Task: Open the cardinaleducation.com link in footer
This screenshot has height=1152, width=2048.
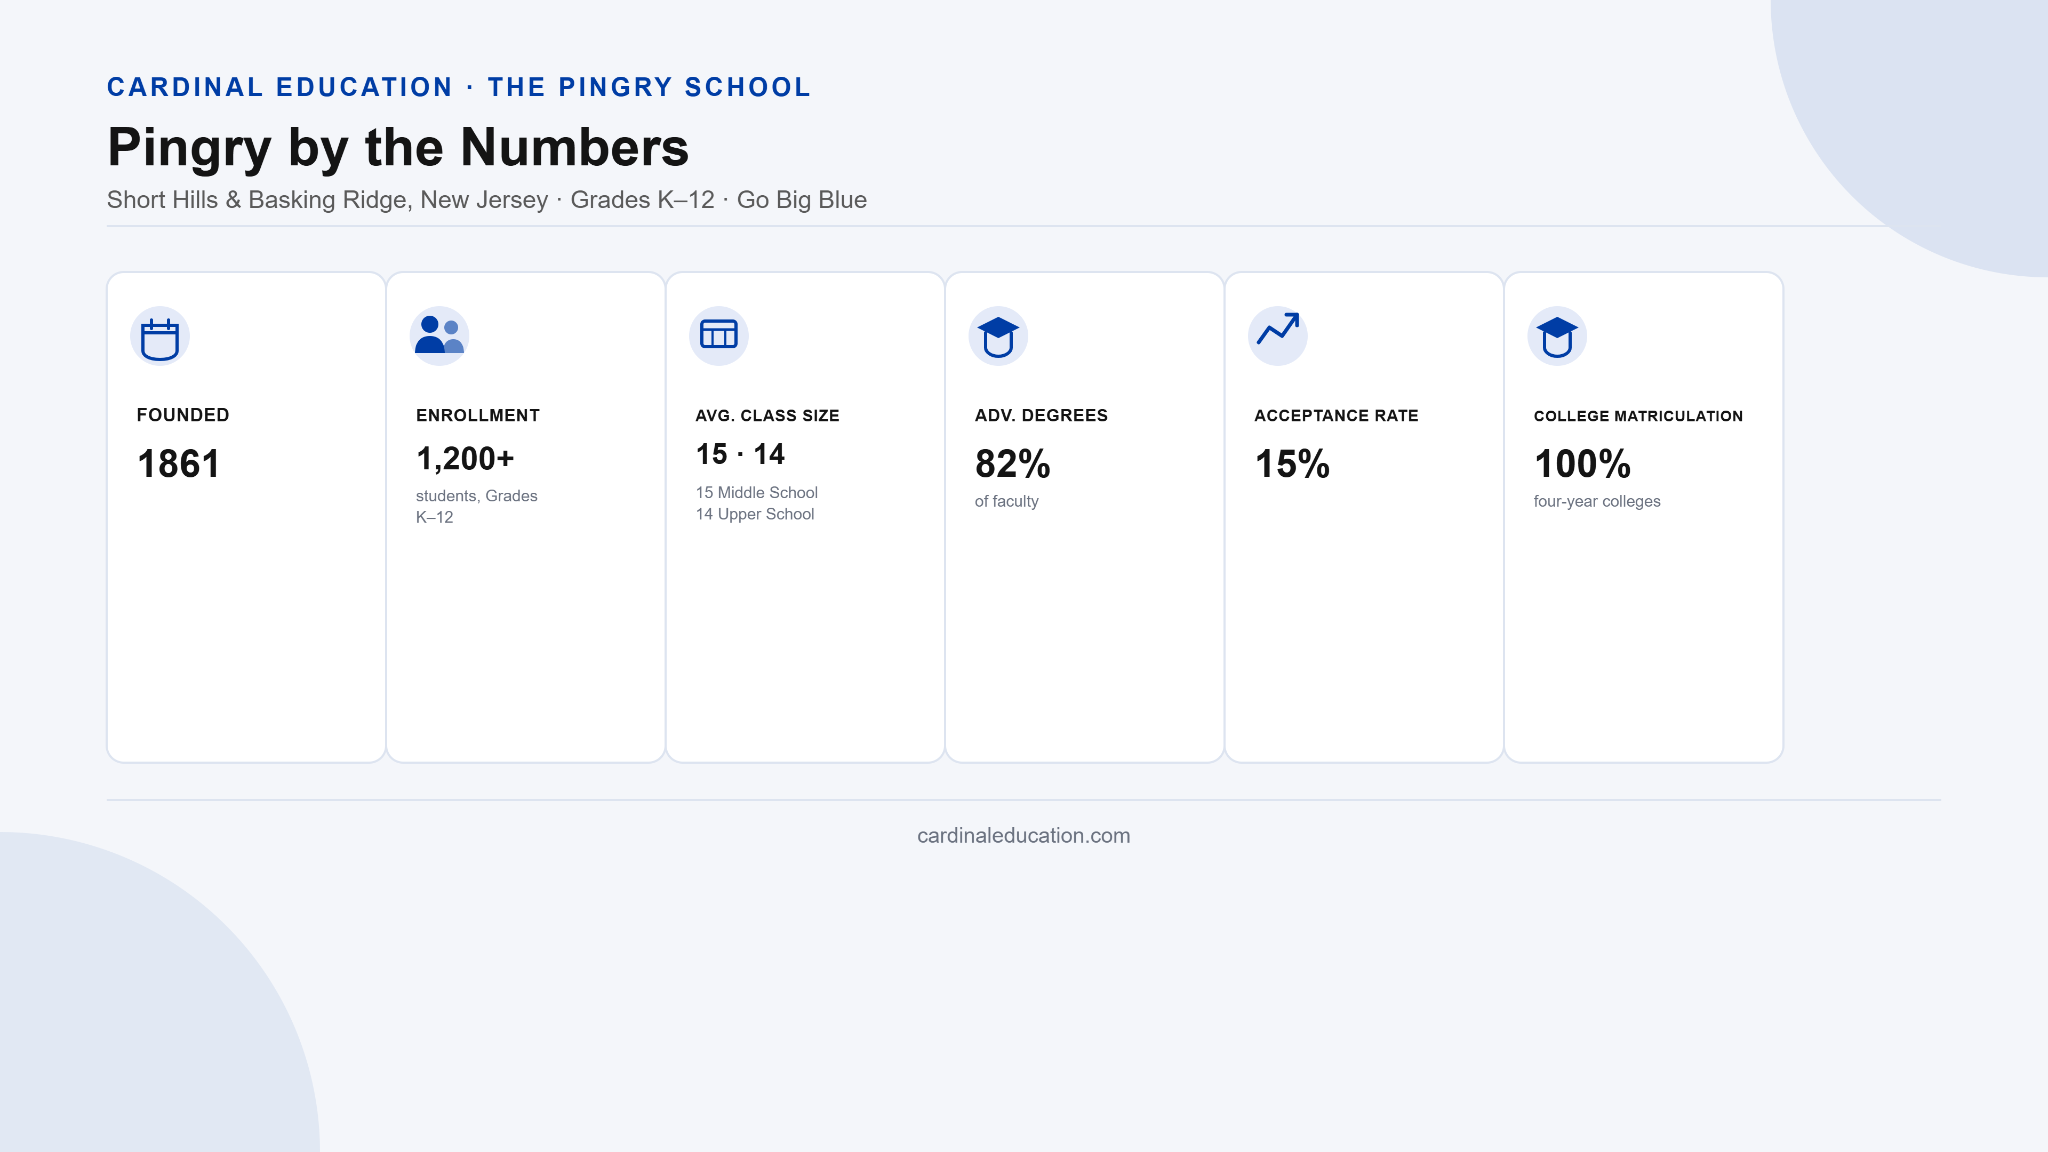Action: [x=1023, y=836]
